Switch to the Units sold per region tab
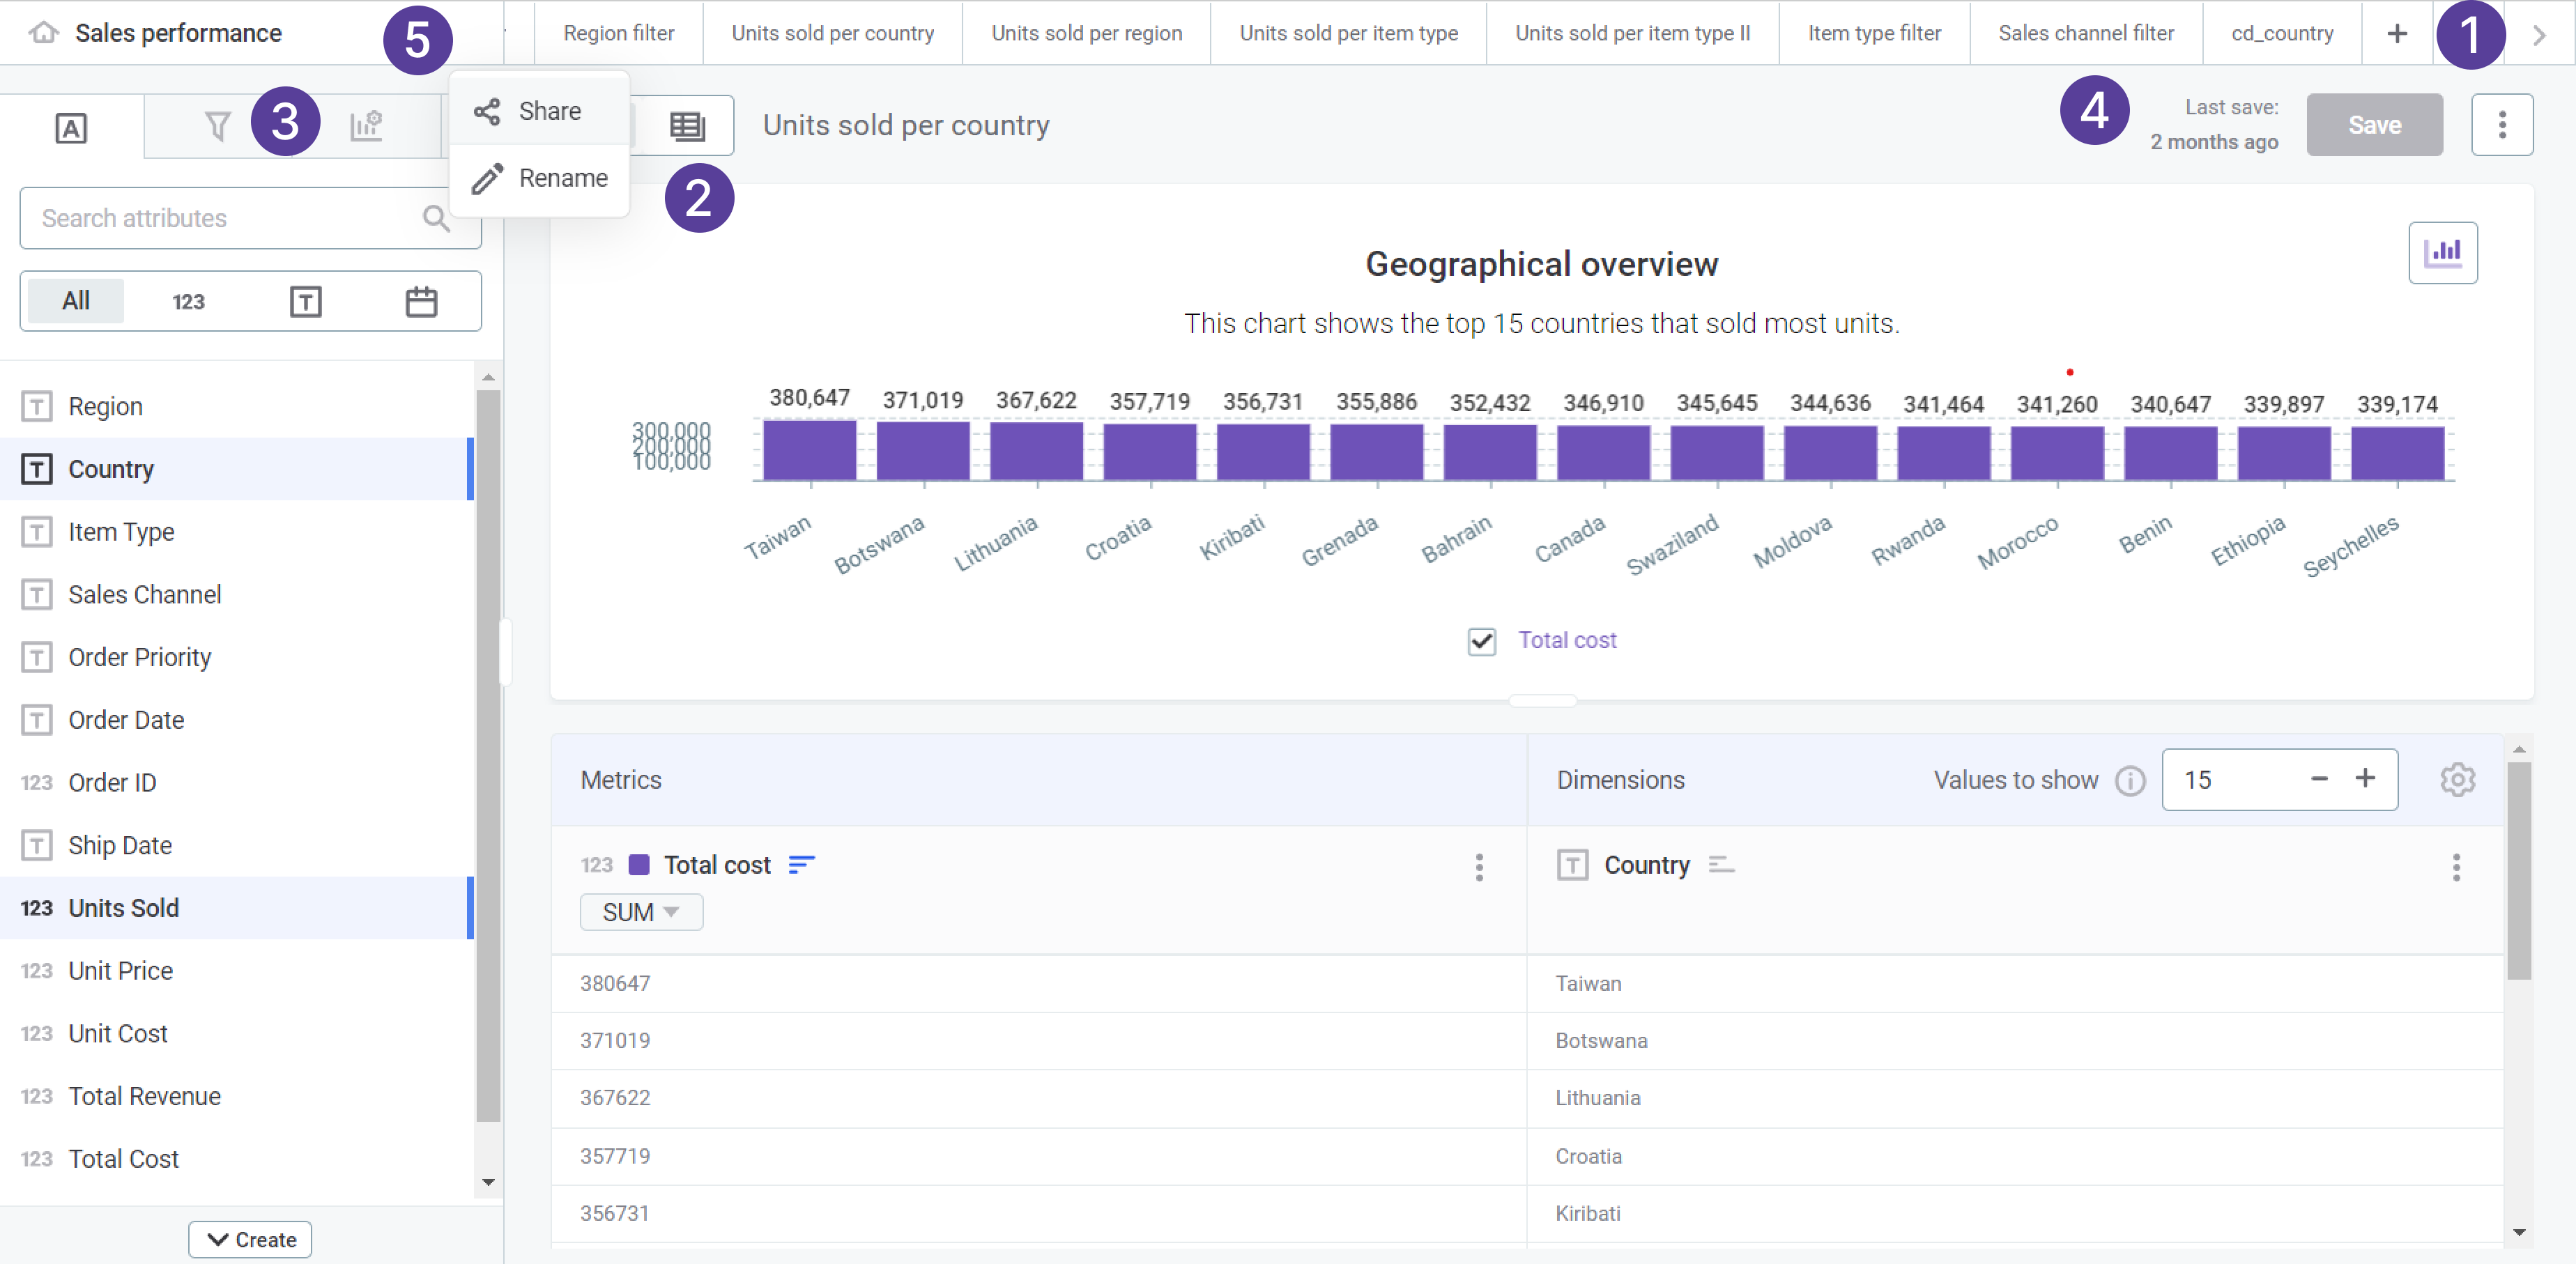Viewport: 2576px width, 1264px height. coord(1086,33)
